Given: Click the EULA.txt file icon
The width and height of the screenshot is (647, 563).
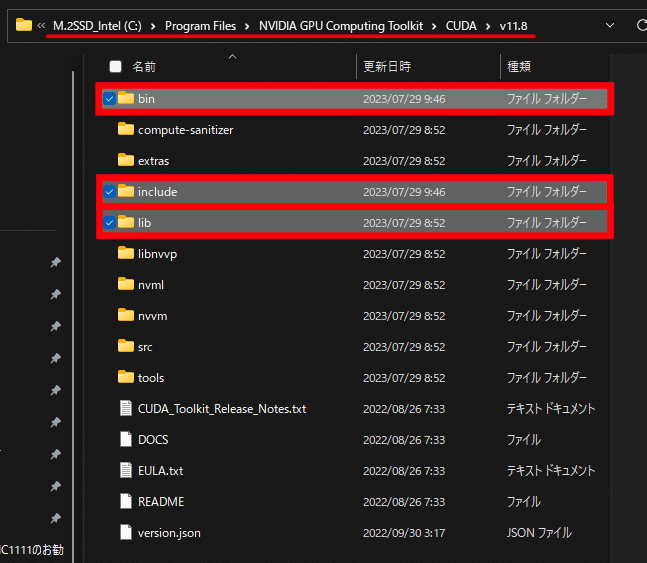Looking at the screenshot, I should click(x=126, y=470).
